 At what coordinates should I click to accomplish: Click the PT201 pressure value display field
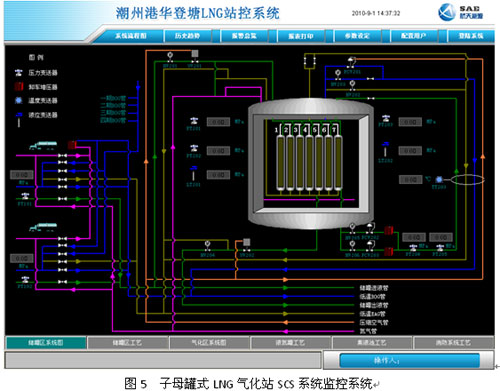coord(218,122)
